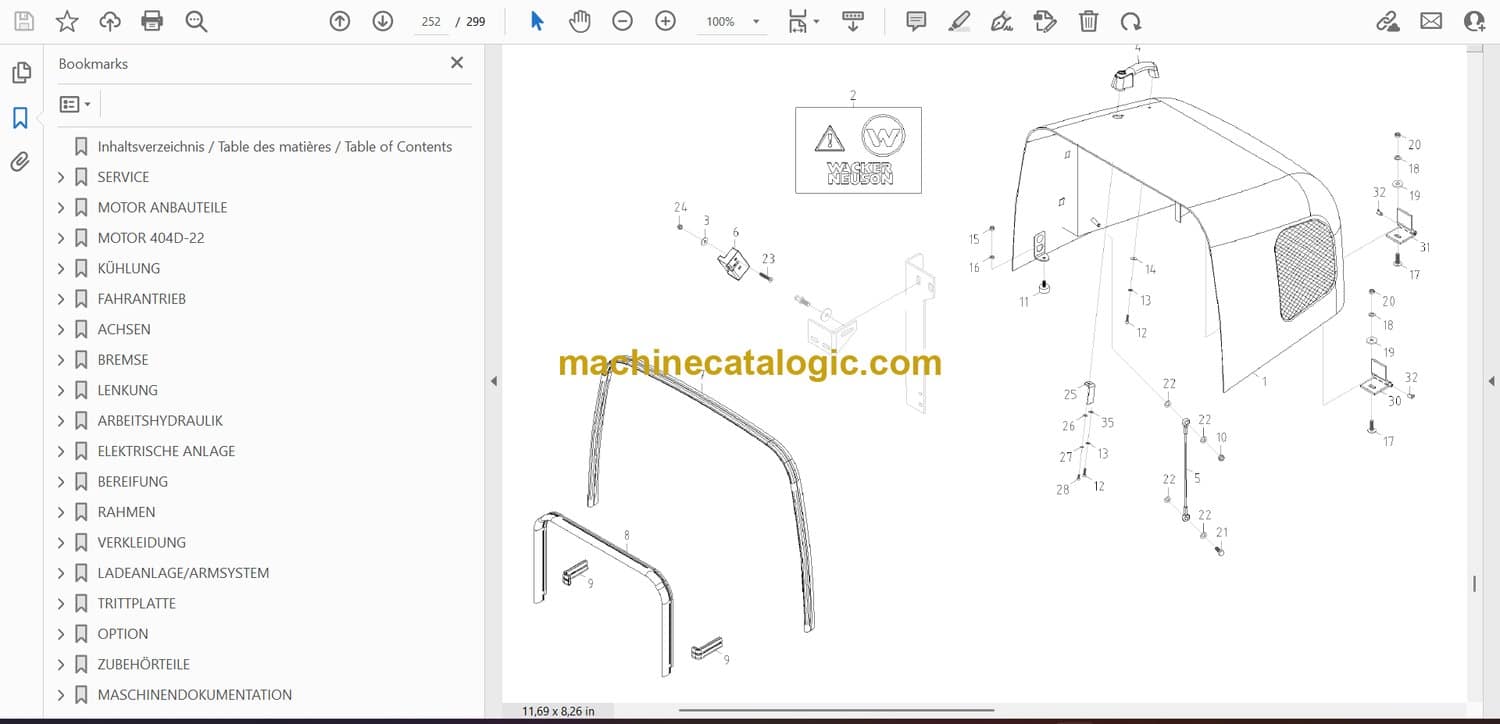Click the trash delete icon
The width and height of the screenshot is (1500, 724).
(x=1089, y=21)
